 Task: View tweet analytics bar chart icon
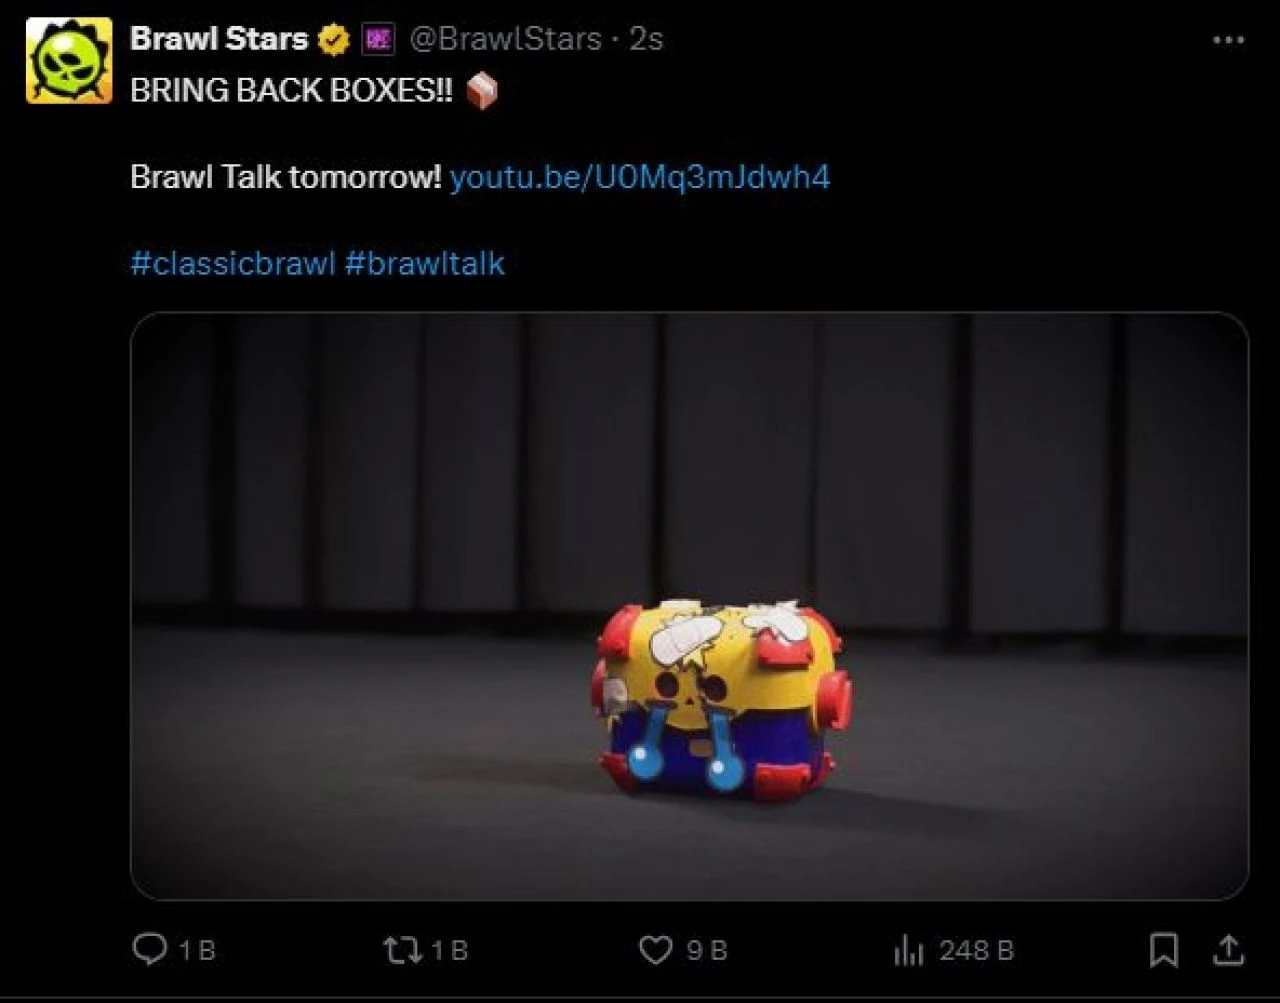click(908, 950)
